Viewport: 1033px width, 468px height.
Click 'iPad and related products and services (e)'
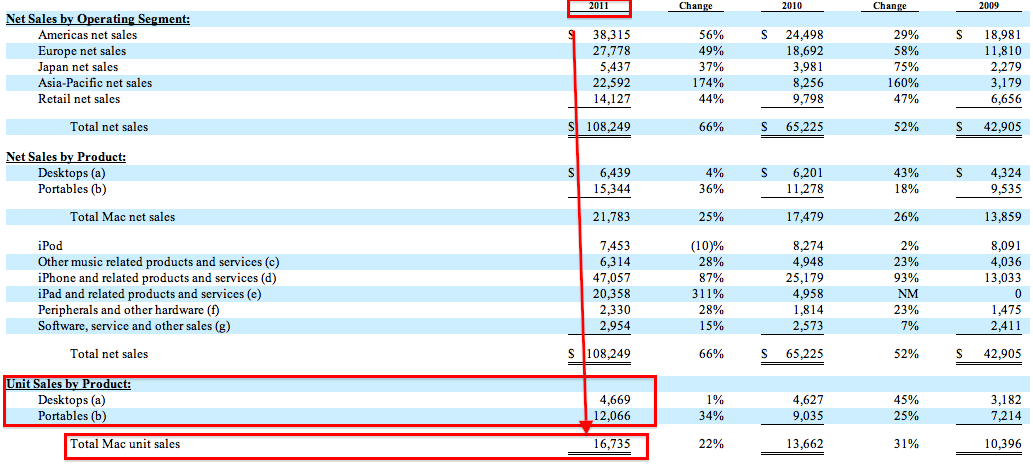click(150, 294)
